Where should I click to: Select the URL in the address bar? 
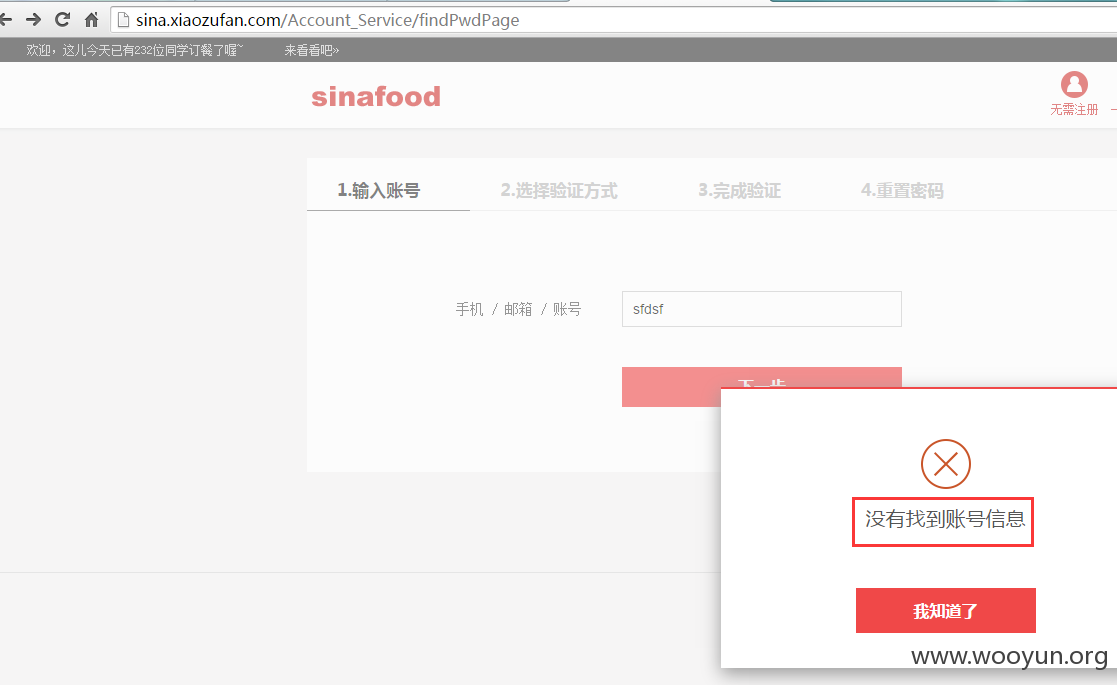328,20
